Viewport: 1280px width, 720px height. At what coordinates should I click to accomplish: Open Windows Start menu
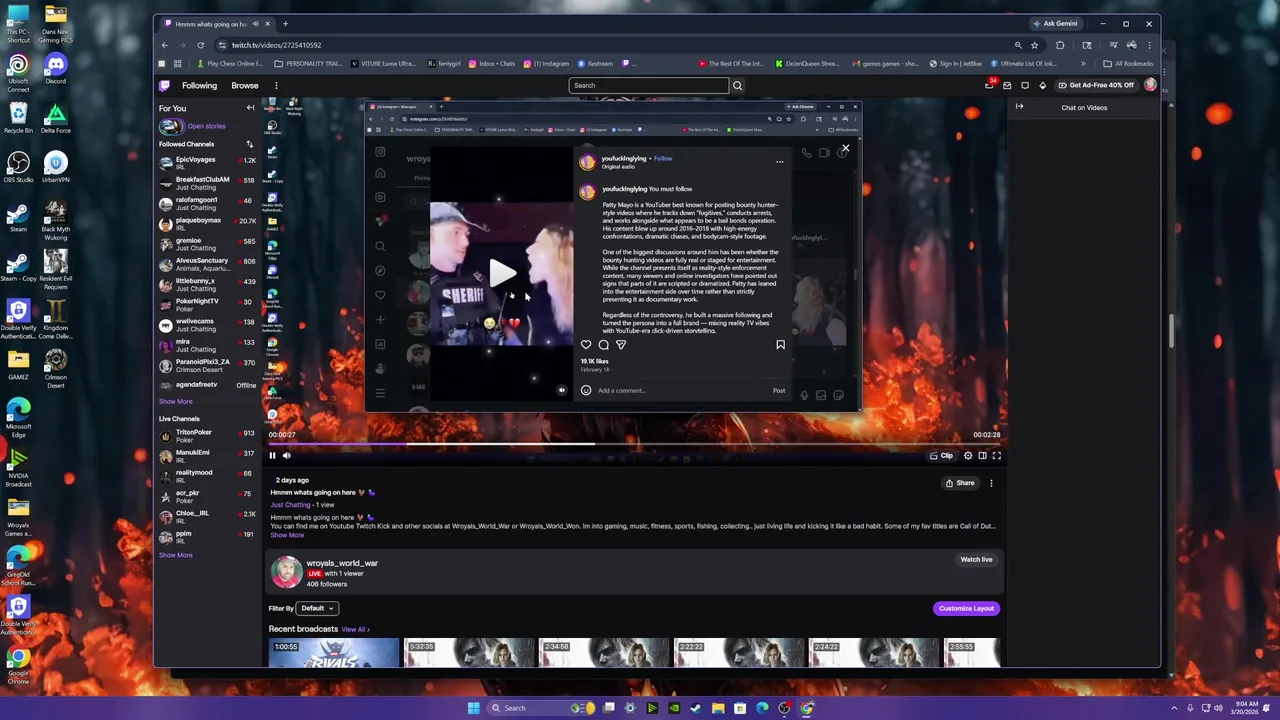(473, 708)
